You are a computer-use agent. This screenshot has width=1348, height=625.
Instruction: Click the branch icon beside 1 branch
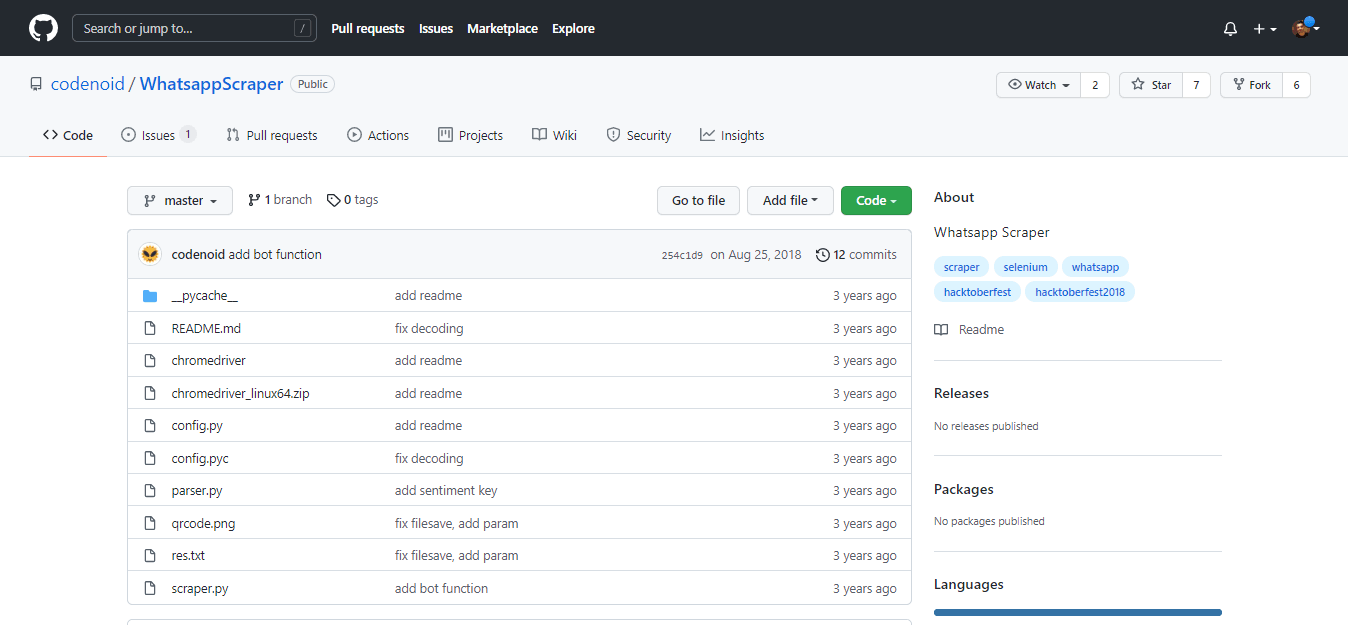[x=254, y=200]
